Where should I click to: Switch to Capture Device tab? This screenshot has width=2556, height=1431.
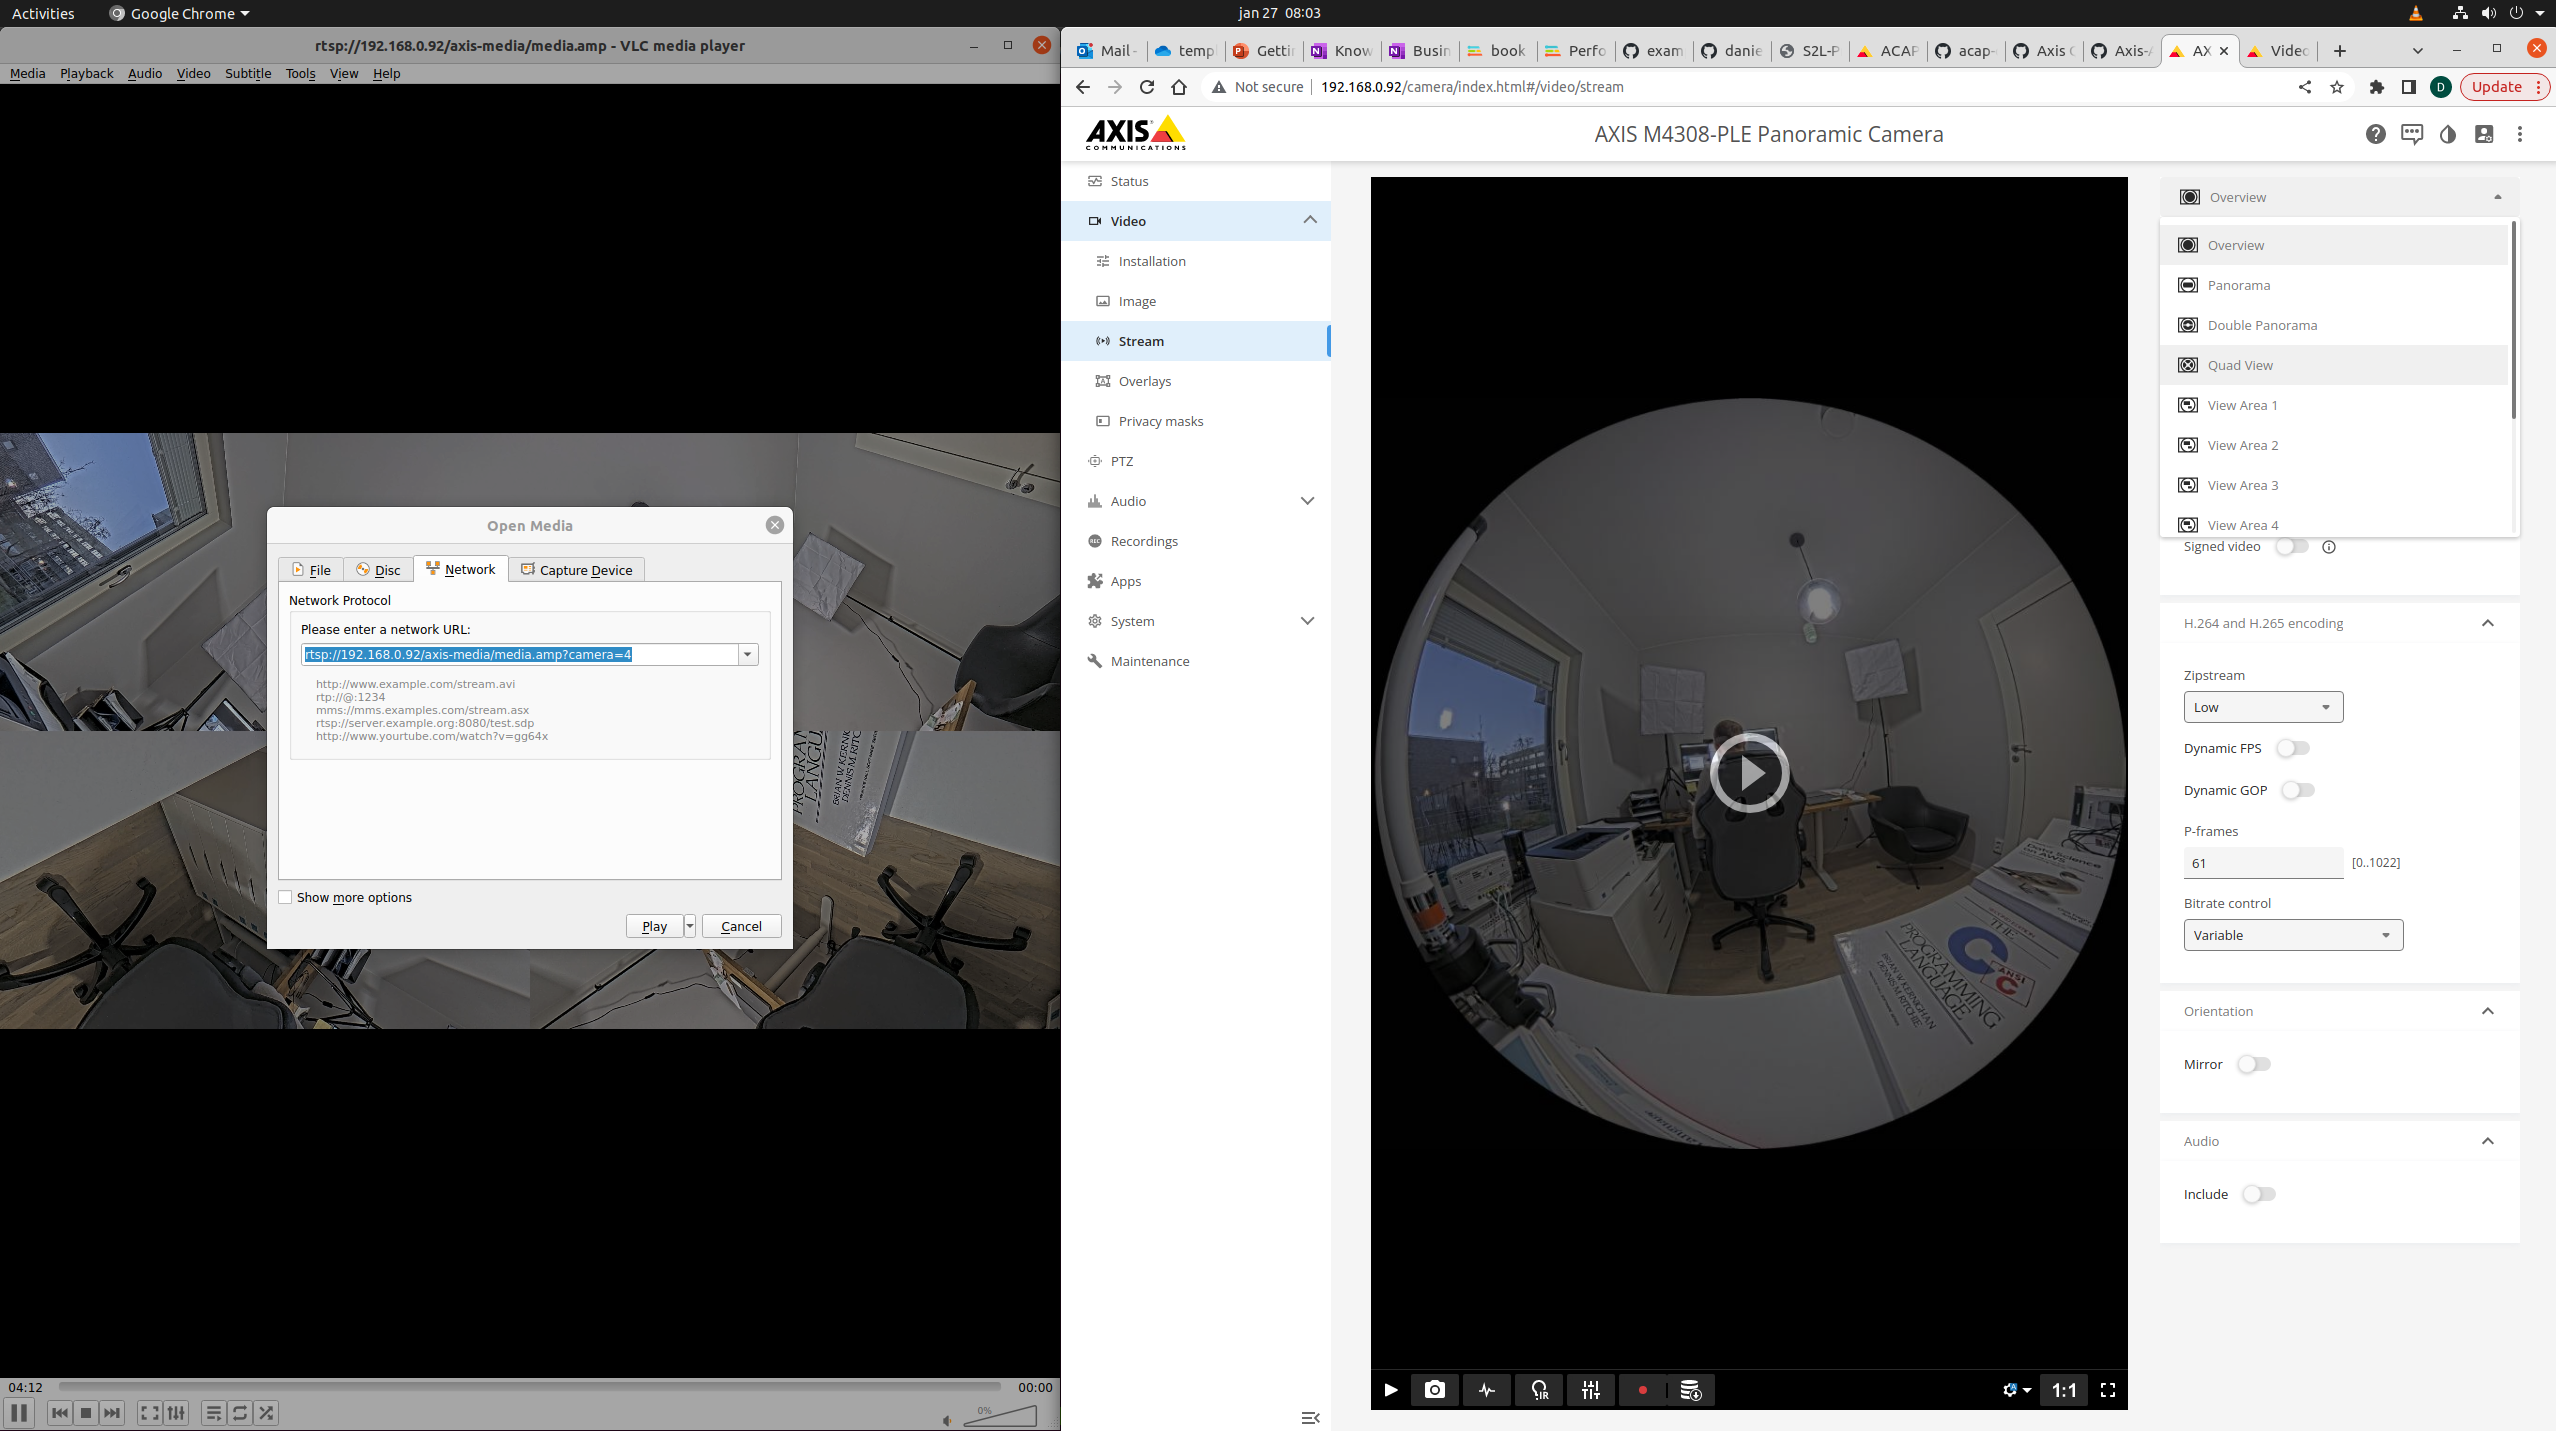point(577,570)
